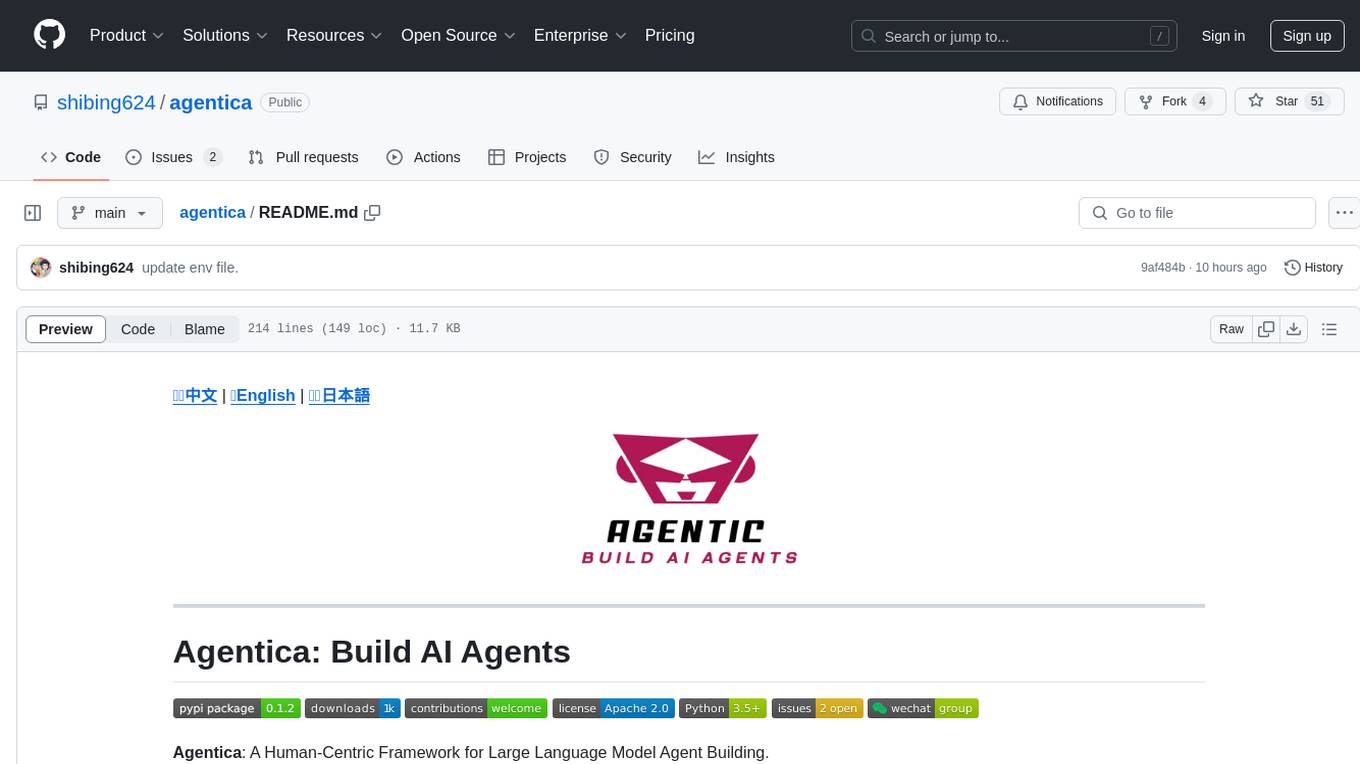Open the Python 3.5+ badge
The image size is (1360, 764).
click(723, 708)
